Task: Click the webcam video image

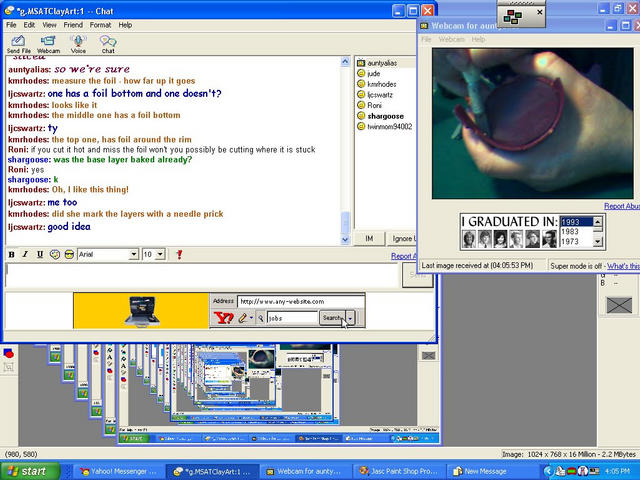Action: [x=533, y=123]
